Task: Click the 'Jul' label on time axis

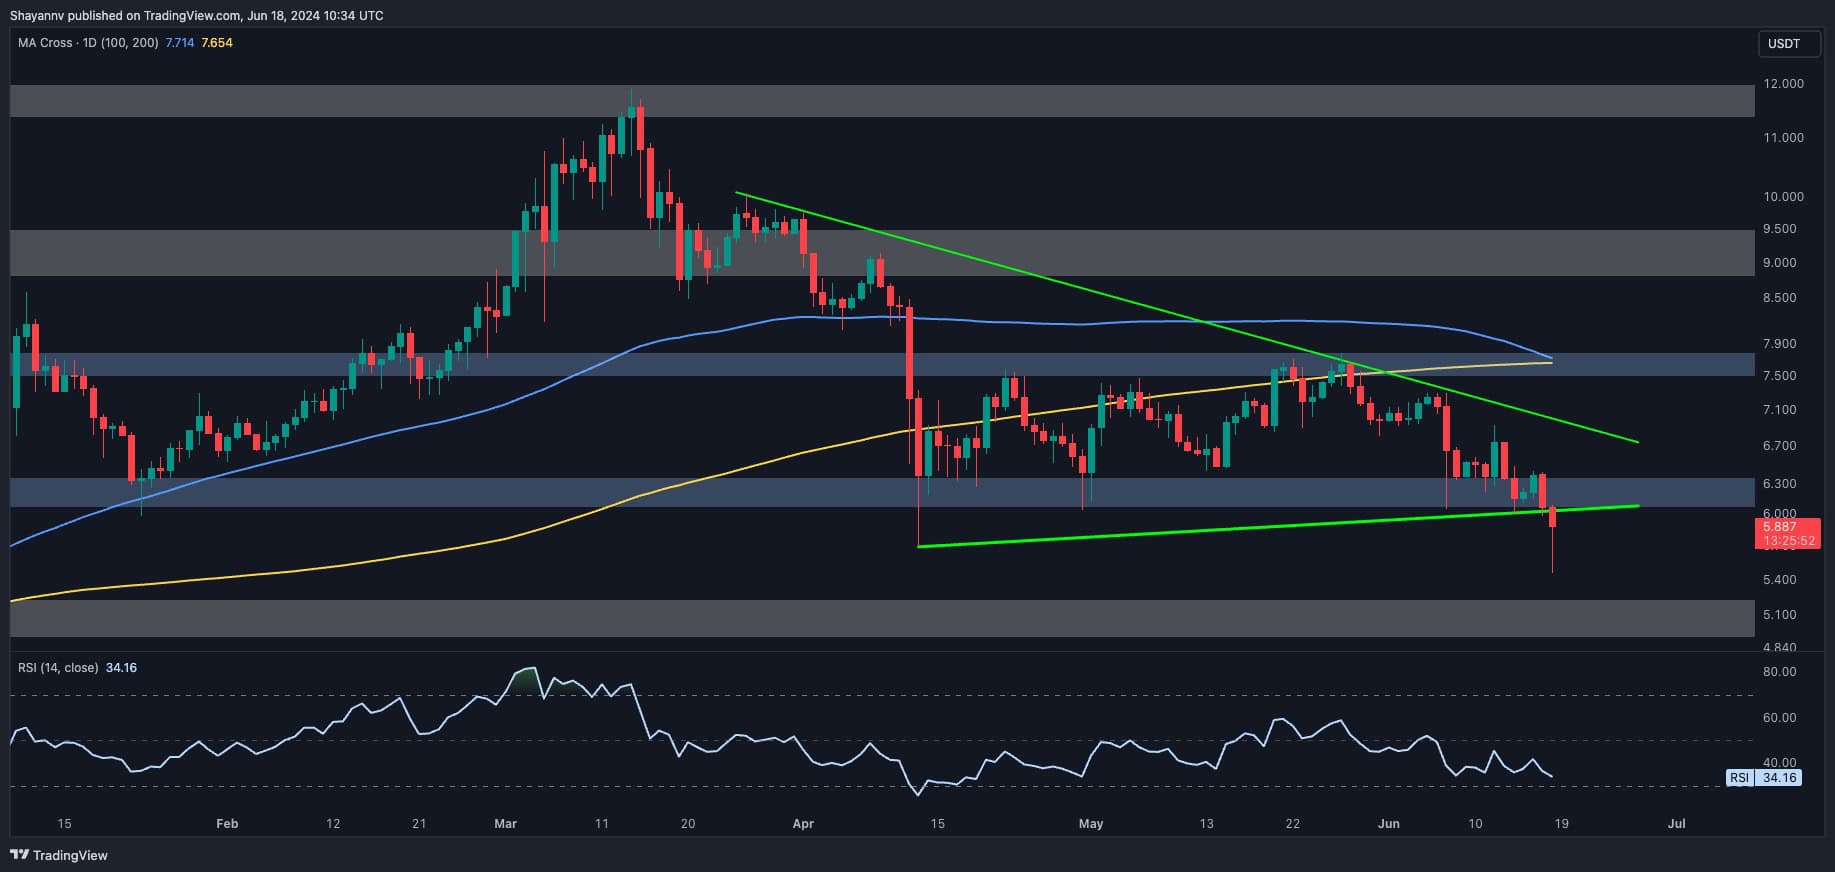Action: pos(1676,823)
